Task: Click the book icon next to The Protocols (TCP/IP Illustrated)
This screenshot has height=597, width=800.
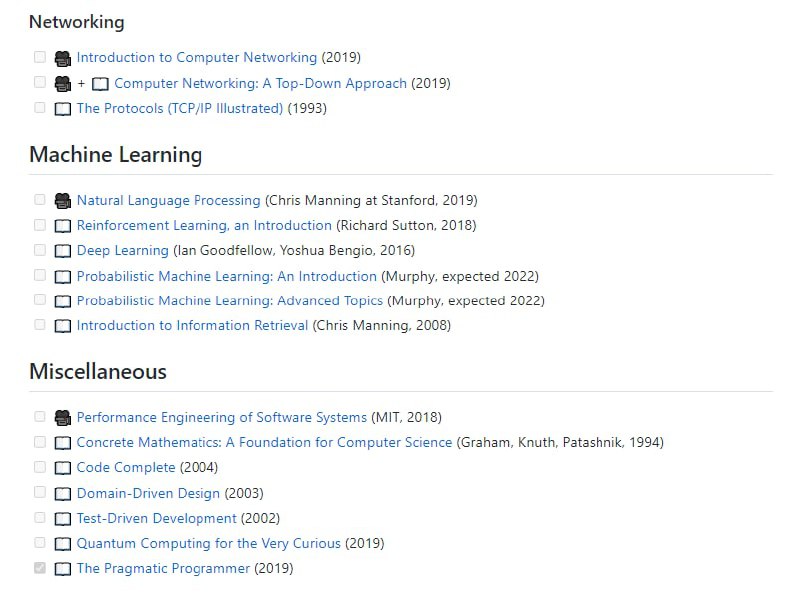Action: pyautogui.click(x=62, y=108)
